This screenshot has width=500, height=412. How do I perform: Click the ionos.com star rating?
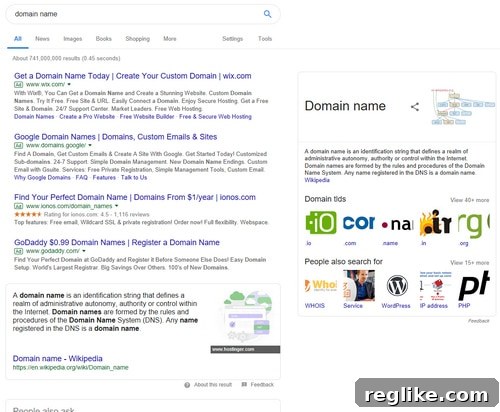[x=28, y=214]
